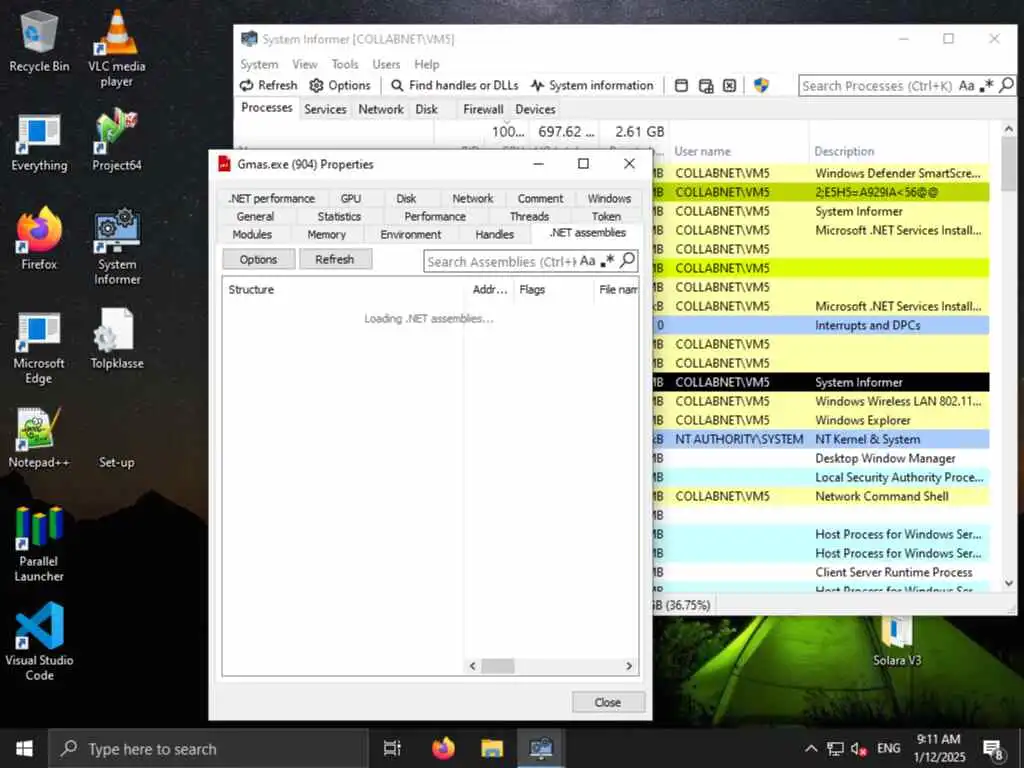1024x768 pixels.
Task: Click Options button in .NET assemblies
Action: click(259, 259)
